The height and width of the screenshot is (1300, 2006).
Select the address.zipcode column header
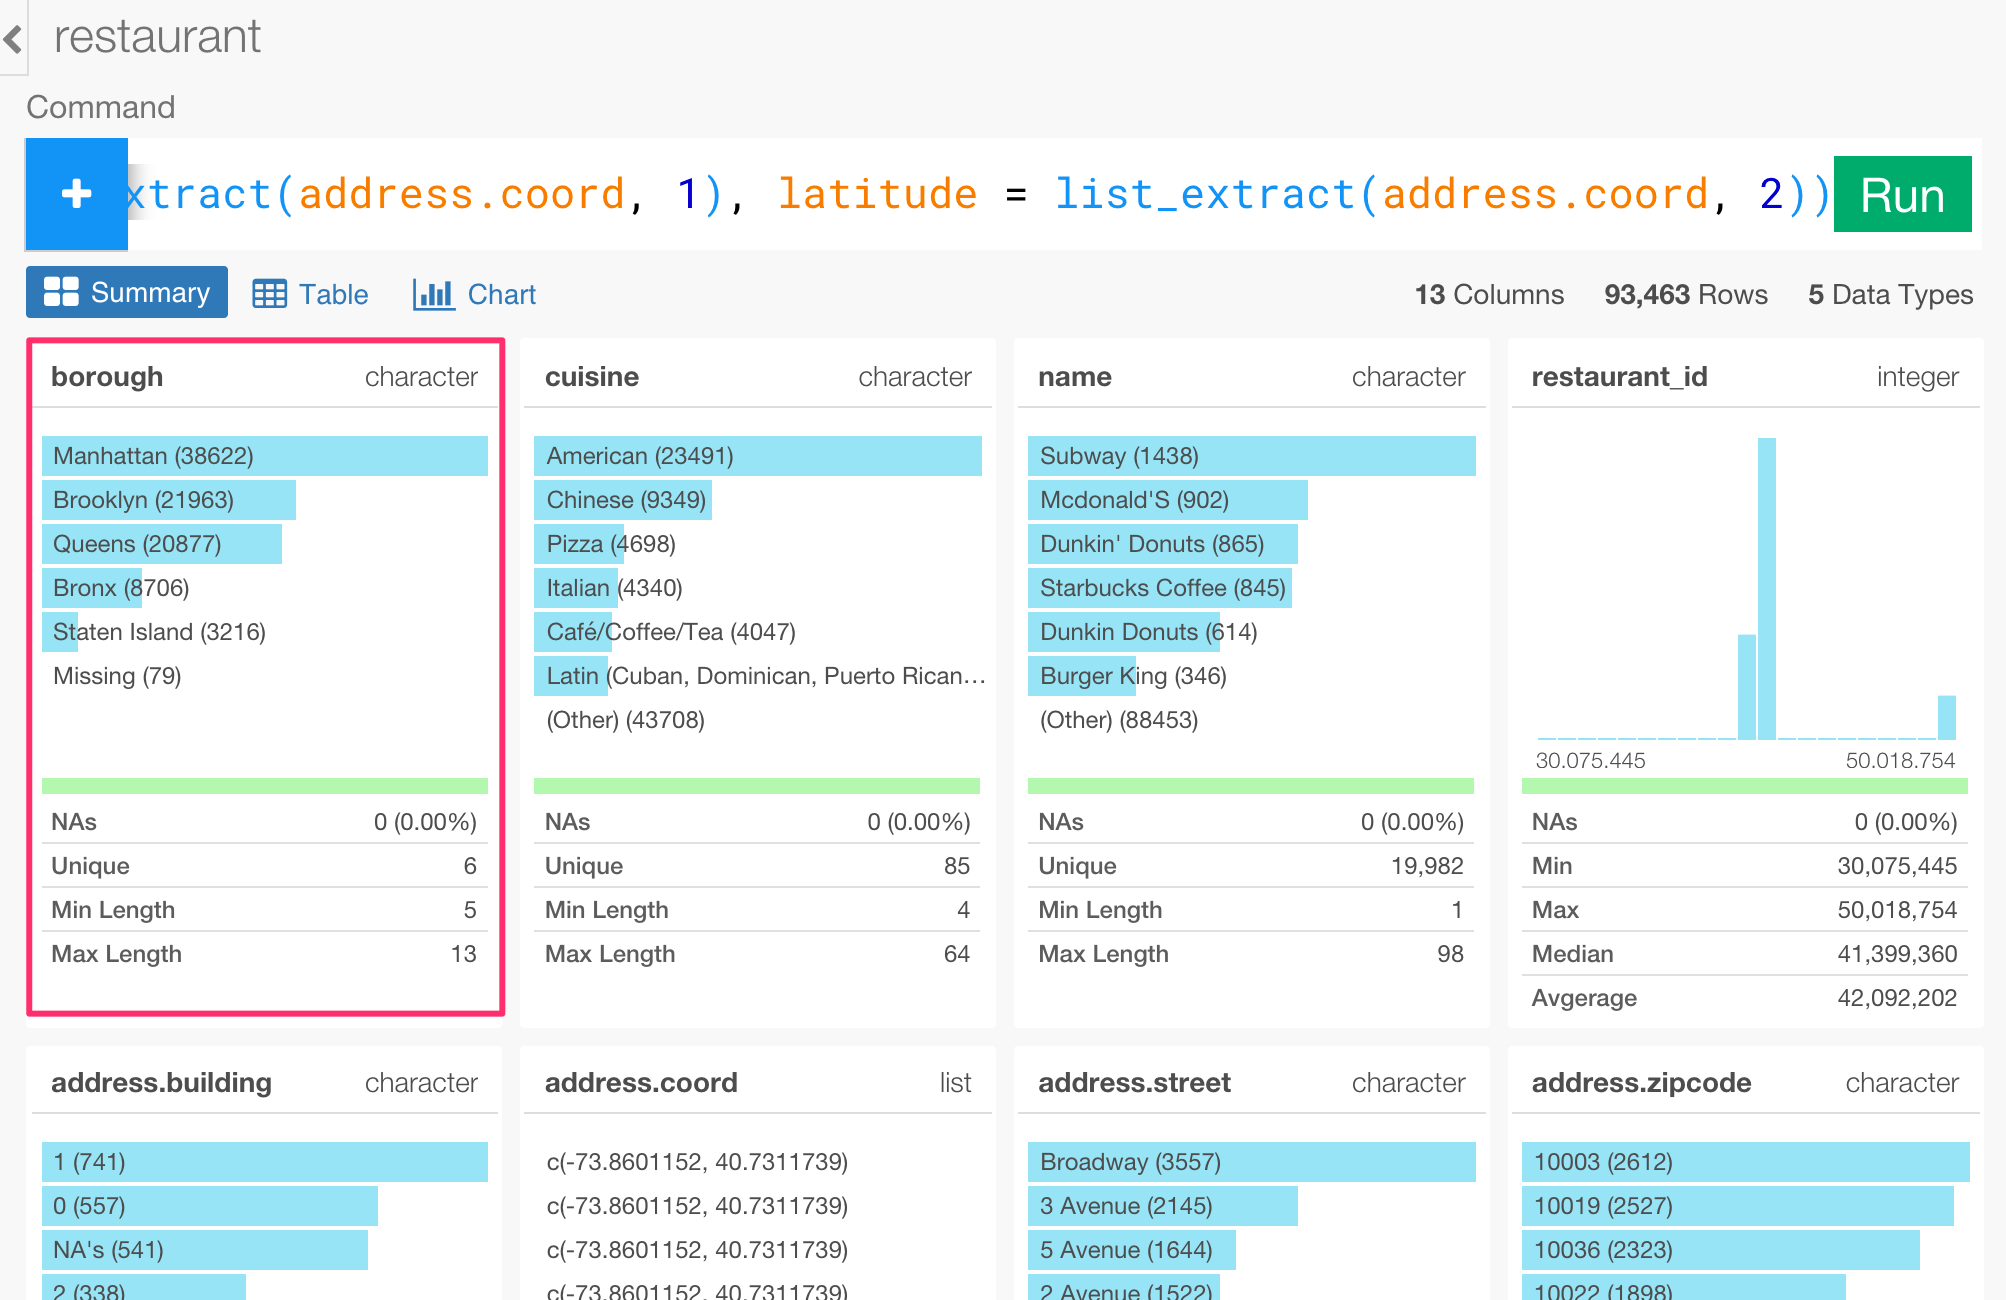[1641, 1083]
